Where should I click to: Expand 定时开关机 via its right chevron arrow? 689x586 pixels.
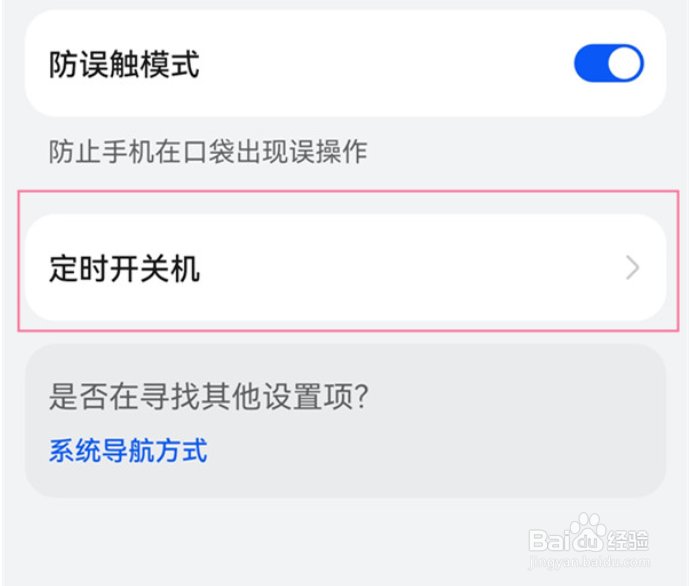pyautogui.click(x=632, y=268)
